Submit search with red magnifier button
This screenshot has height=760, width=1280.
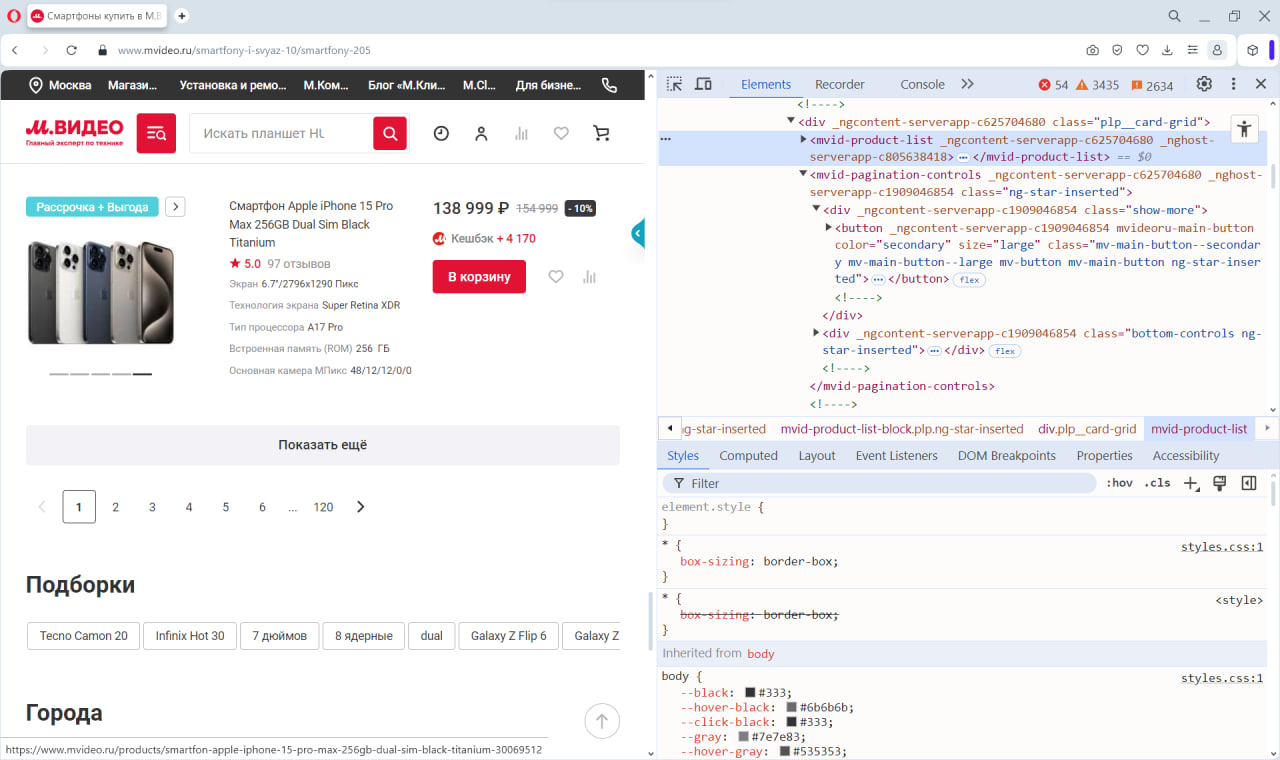pyautogui.click(x=390, y=133)
